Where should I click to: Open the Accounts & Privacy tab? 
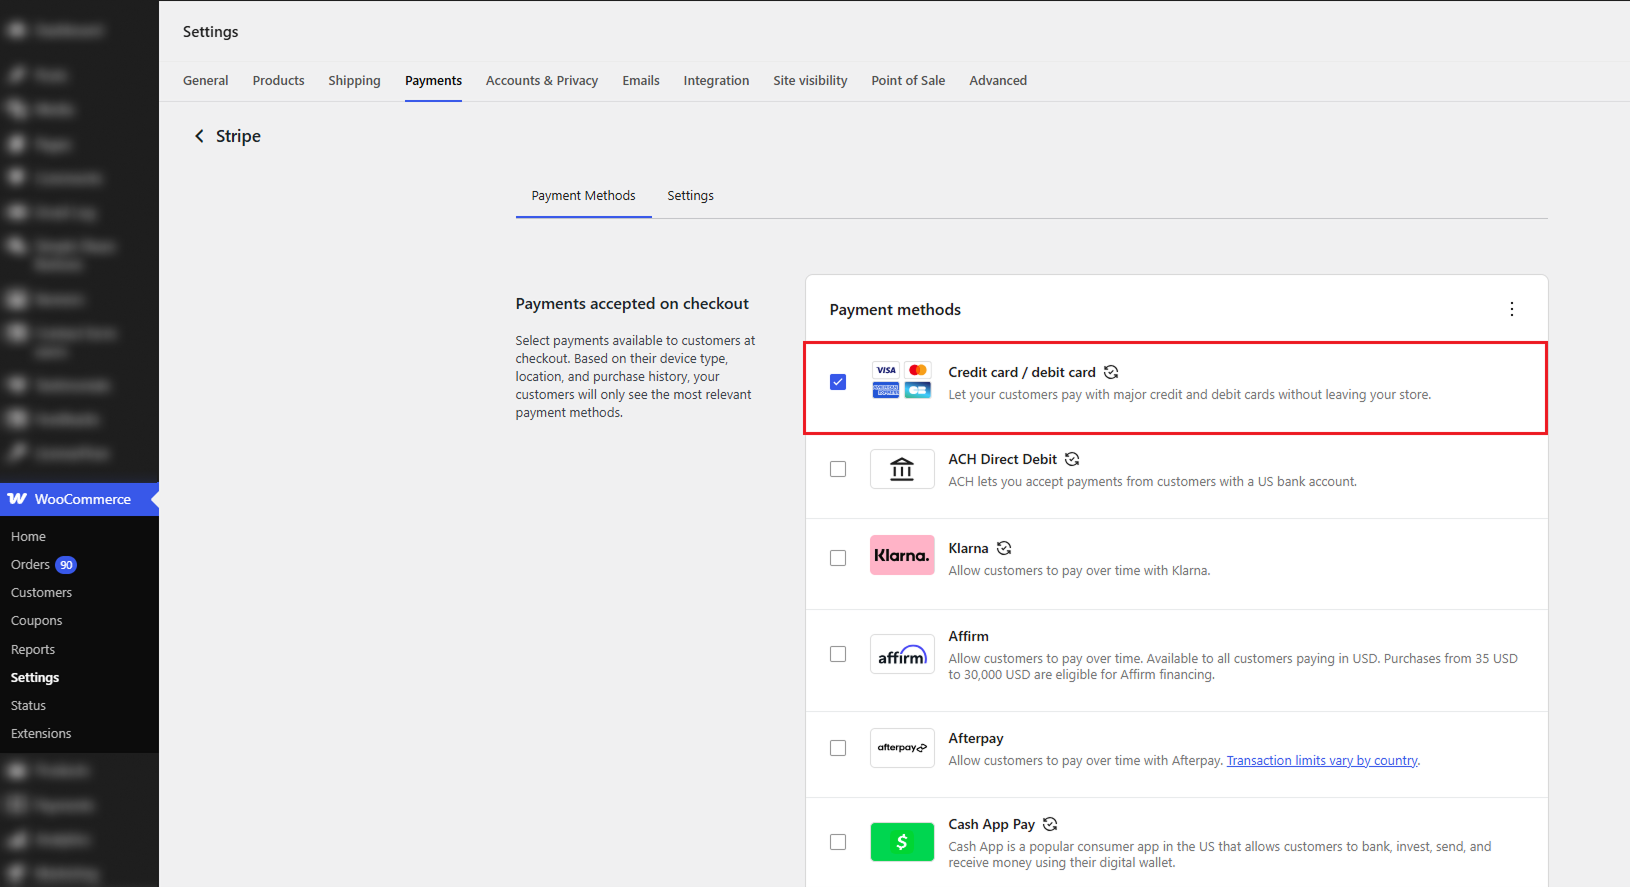pos(542,81)
